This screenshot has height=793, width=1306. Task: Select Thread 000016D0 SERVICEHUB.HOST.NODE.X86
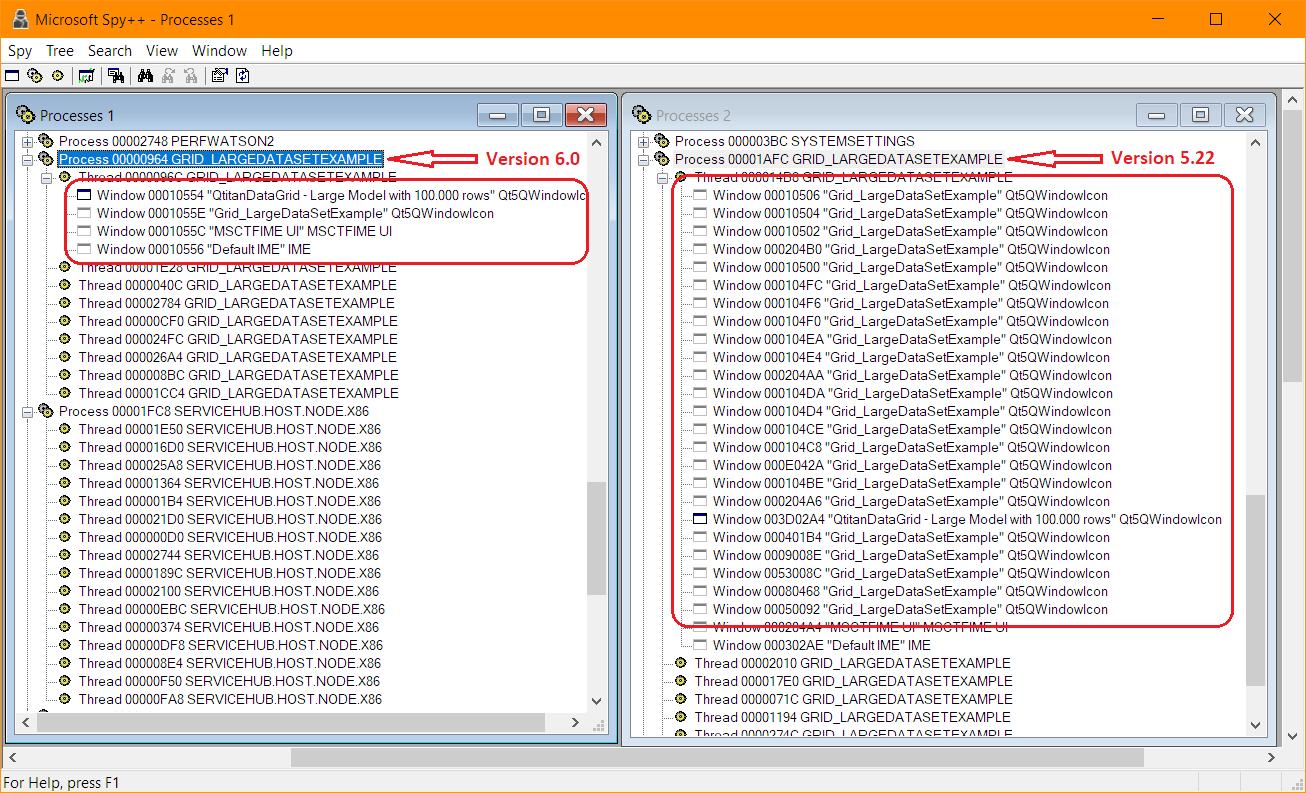tap(229, 447)
